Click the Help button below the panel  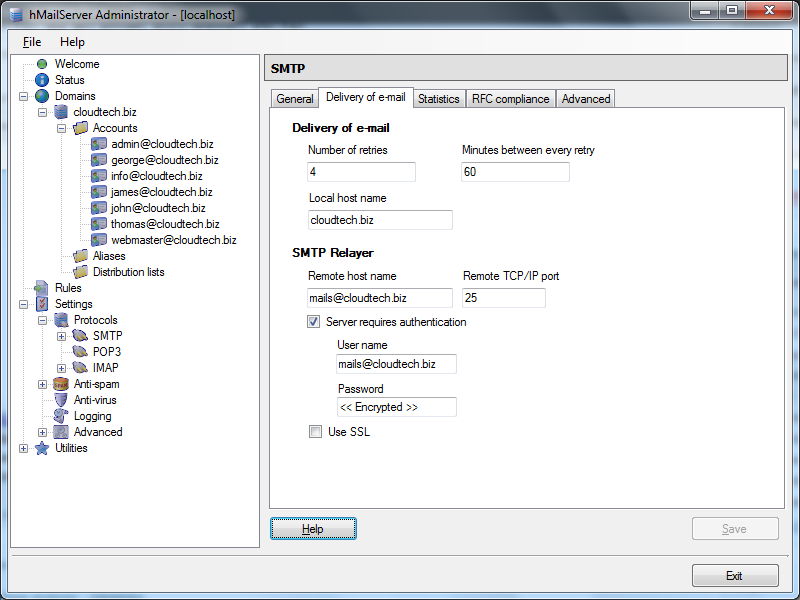click(313, 529)
